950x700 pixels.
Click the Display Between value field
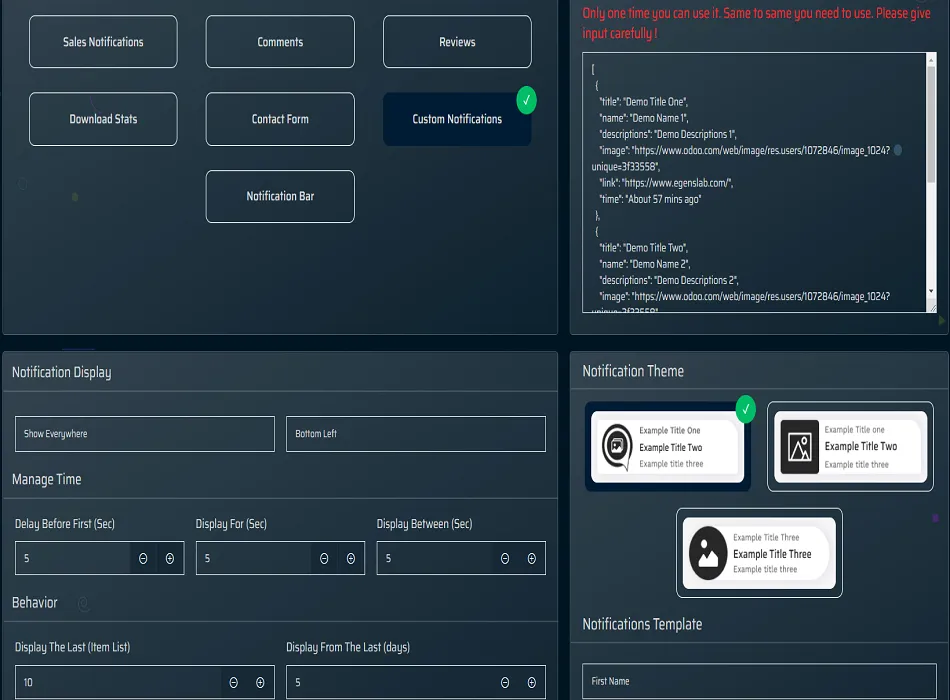tap(434, 558)
